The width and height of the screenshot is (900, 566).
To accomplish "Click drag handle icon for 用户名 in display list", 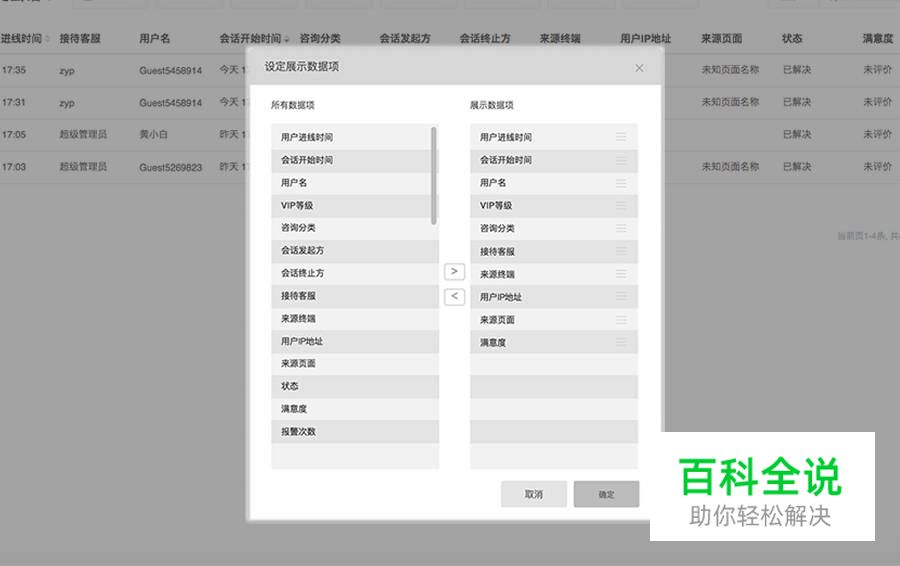I will click(621, 183).
